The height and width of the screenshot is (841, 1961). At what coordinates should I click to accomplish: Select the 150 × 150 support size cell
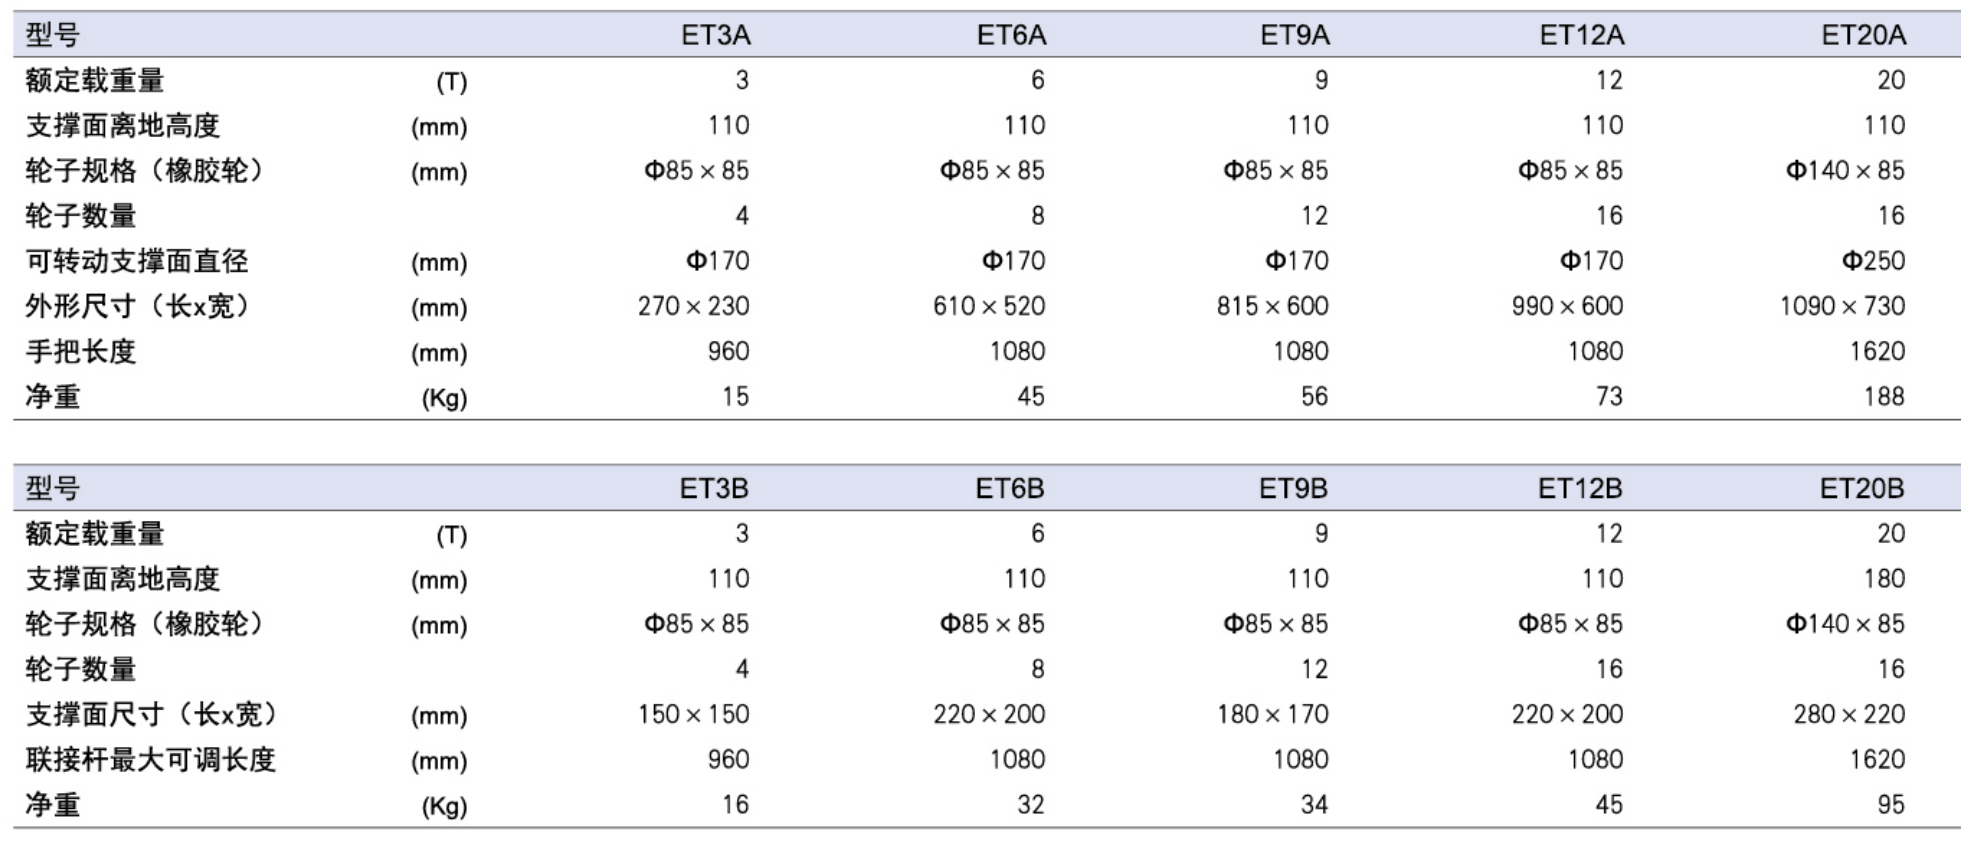tap(693, 714)
